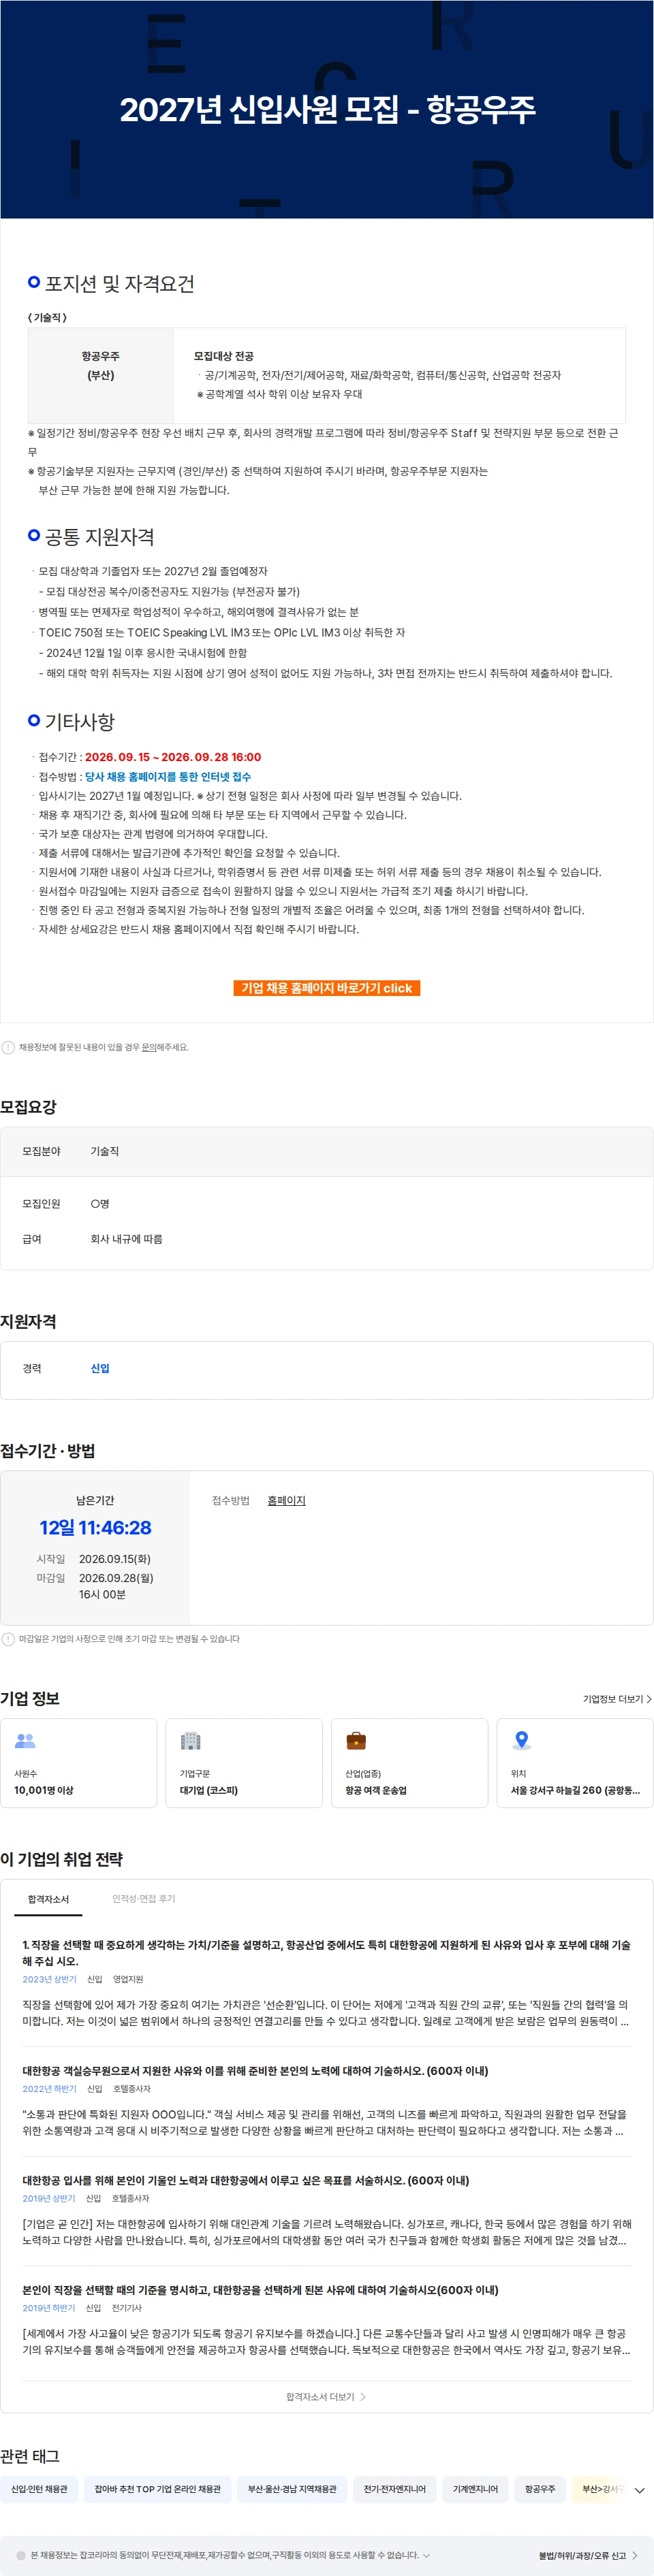Click the 회사 내규에 따름 salary text
654x2576 pixels.
point(126,1239)
